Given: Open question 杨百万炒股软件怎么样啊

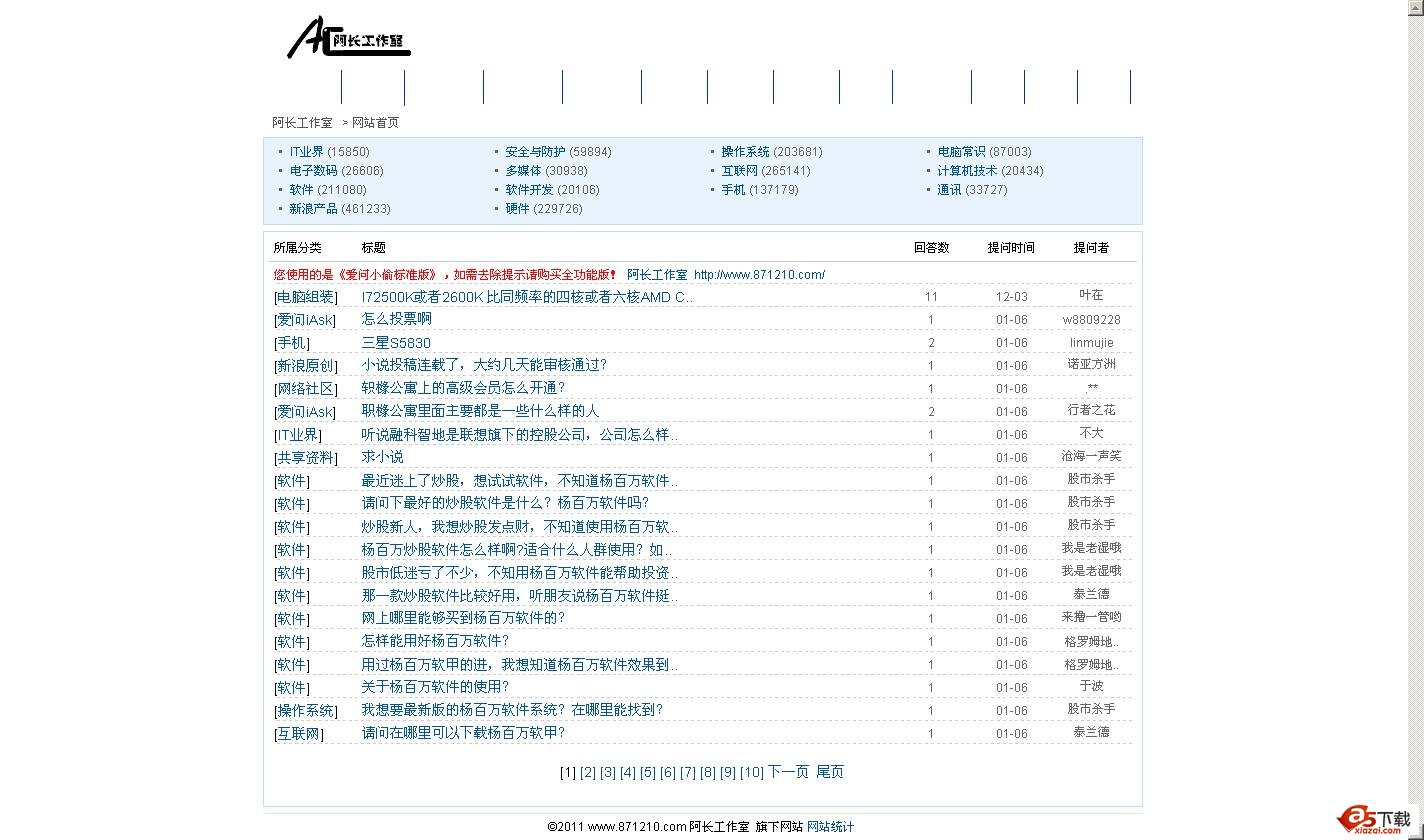Looking at the screenshot, I should pyautogui.click(x=516, y=550).
